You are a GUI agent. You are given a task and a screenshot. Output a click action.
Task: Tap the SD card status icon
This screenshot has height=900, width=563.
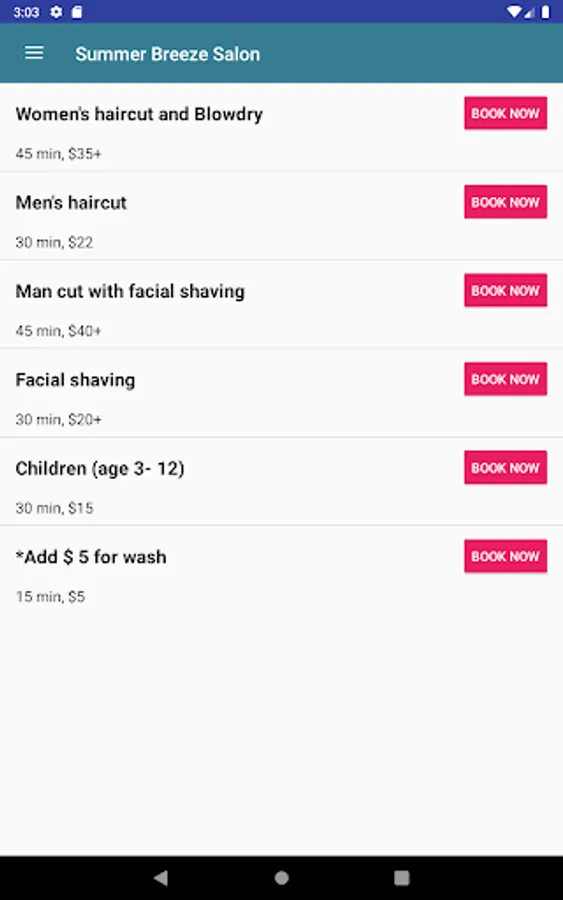click(77, 11)
